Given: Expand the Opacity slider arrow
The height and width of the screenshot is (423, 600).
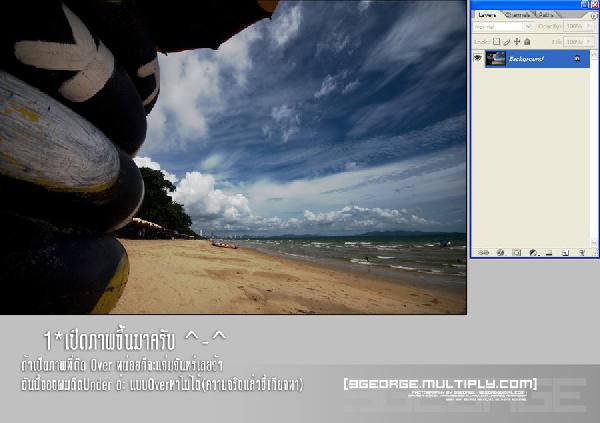Looking at the screenshot, I should click(x=590, y=26).
